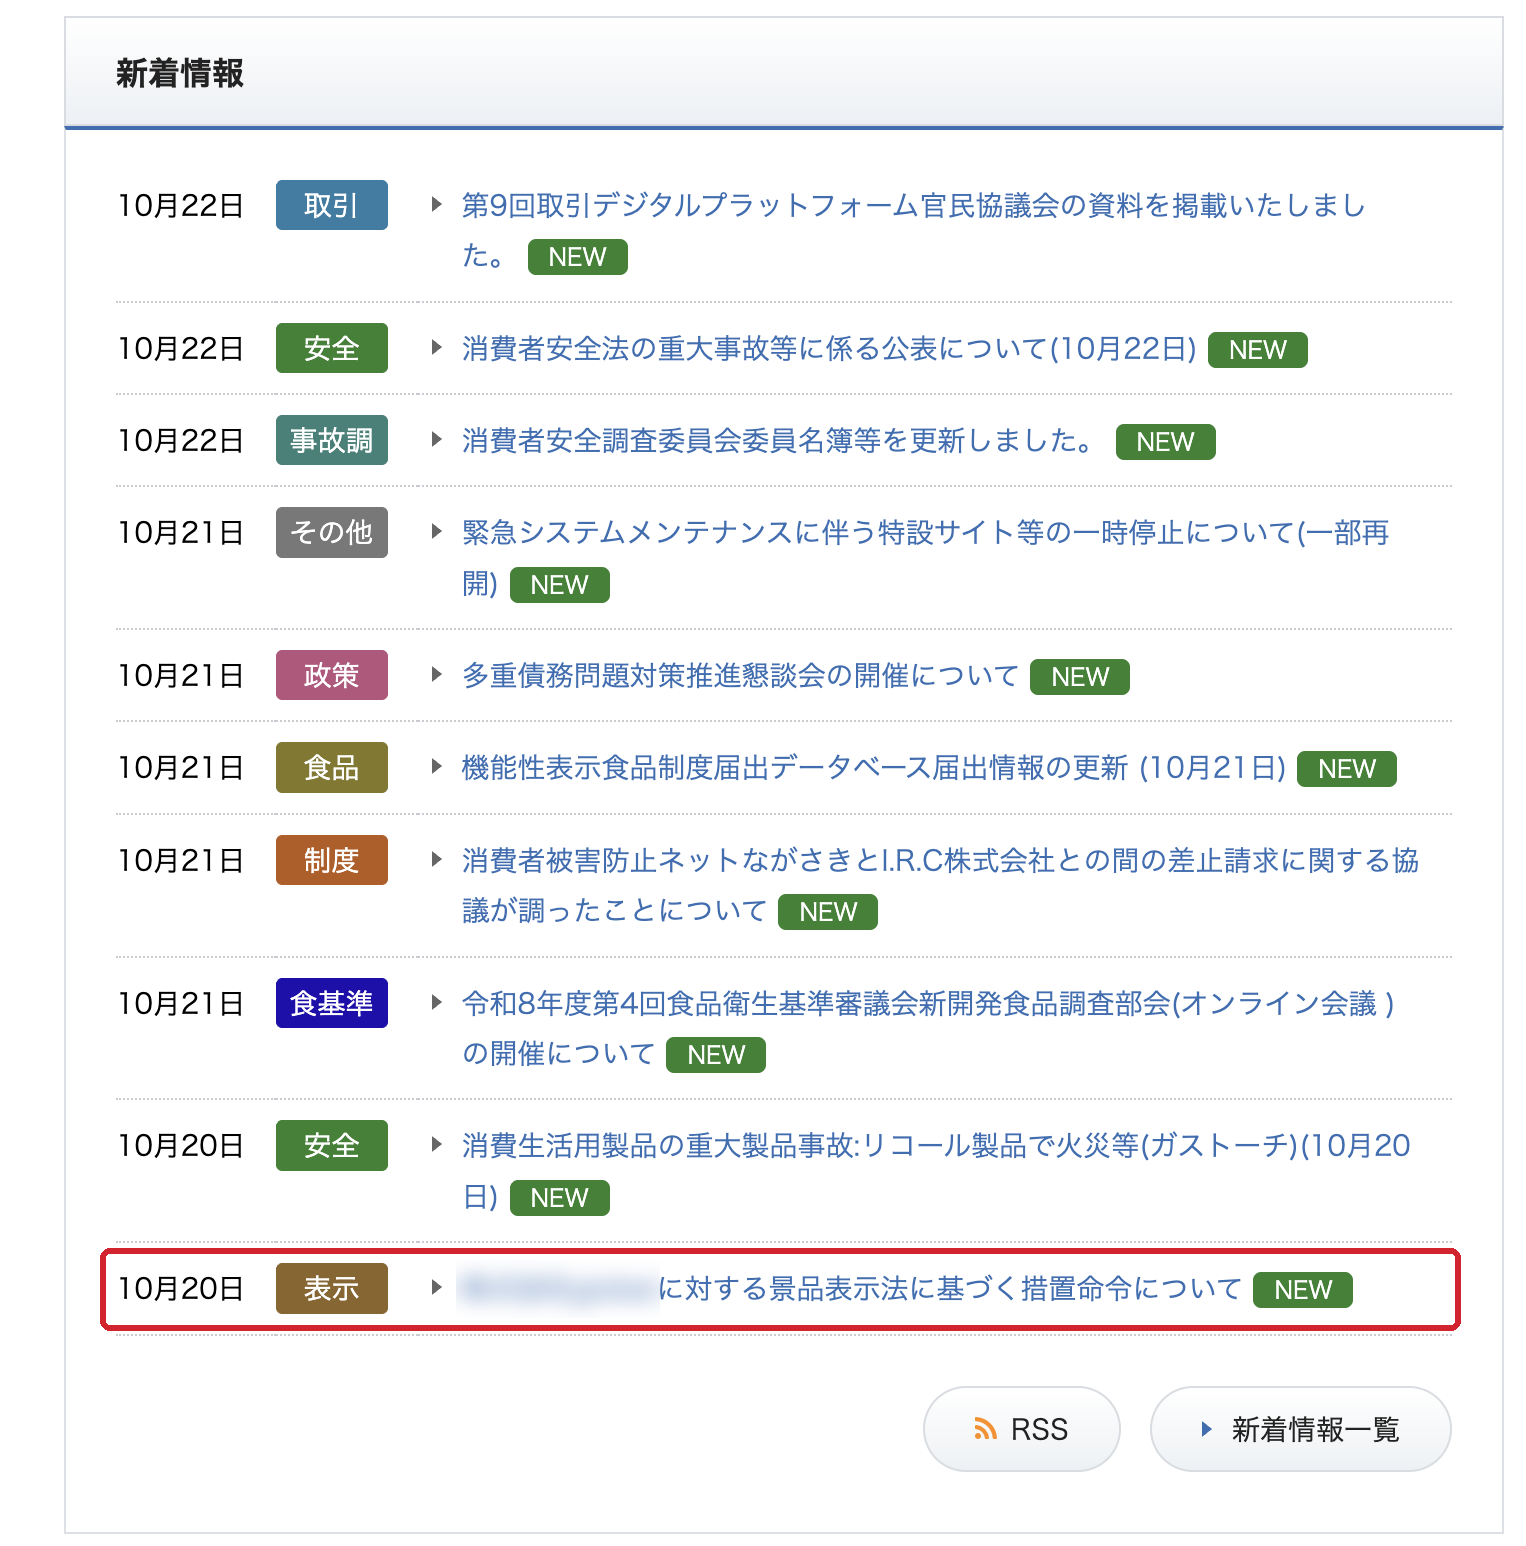The image size is (1526, 1546).
Task: Click the orange 制度 category tag
Action: pos(332,860)
